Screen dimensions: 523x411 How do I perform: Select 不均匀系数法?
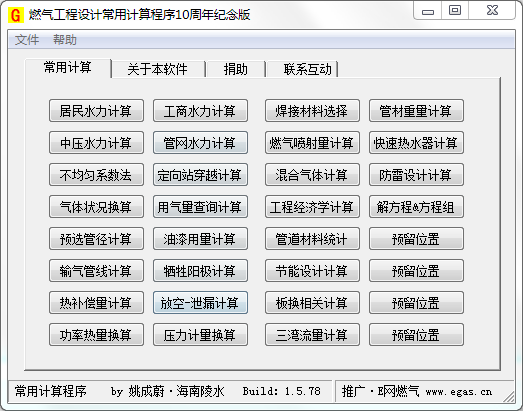96,175
